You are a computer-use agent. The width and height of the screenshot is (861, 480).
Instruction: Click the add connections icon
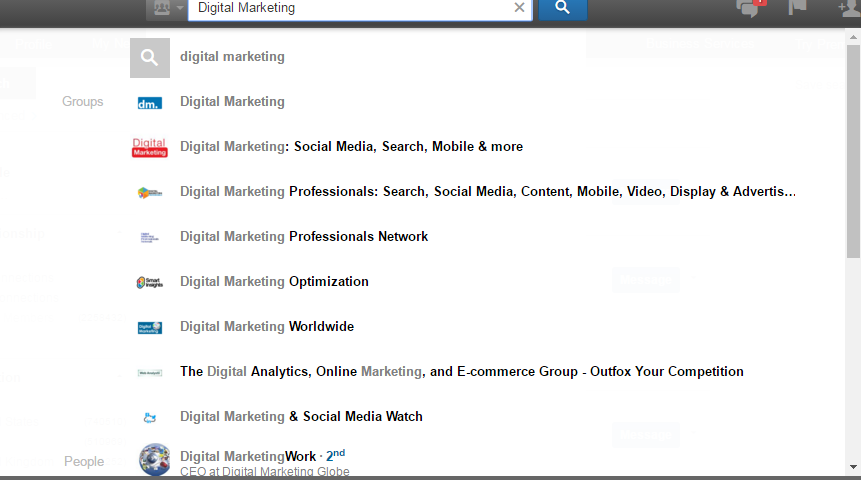point(848,8)
